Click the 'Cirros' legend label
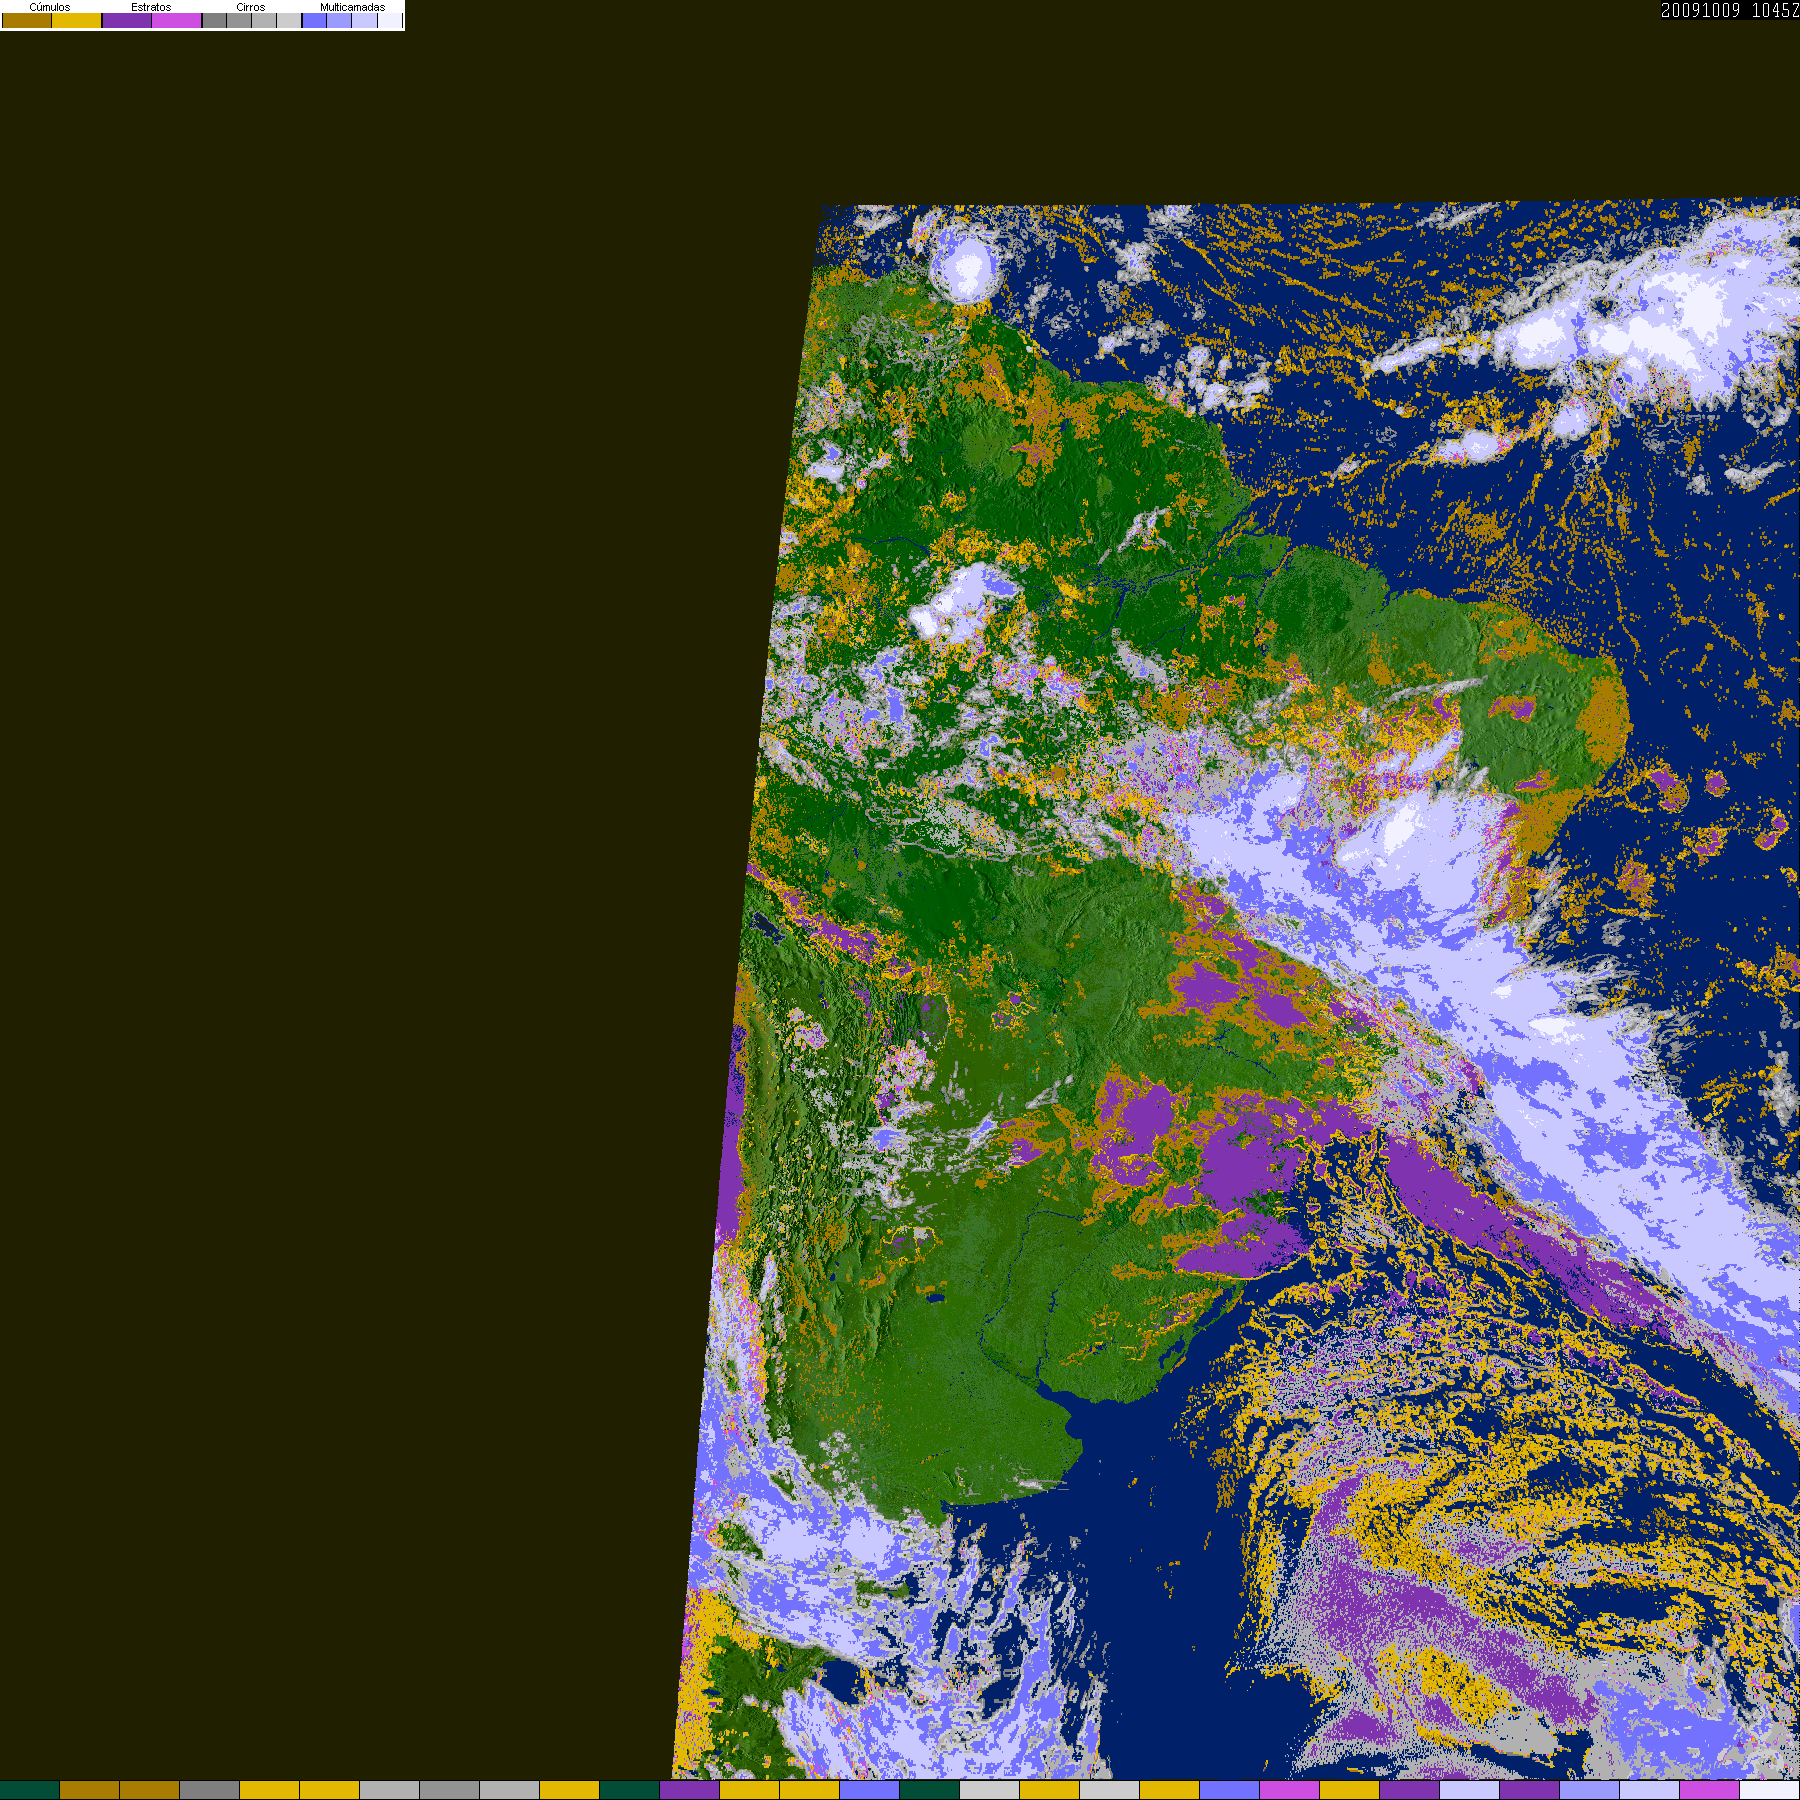Image resolution: width=1800 pixels, height=1800 pixels. point(251,7)
